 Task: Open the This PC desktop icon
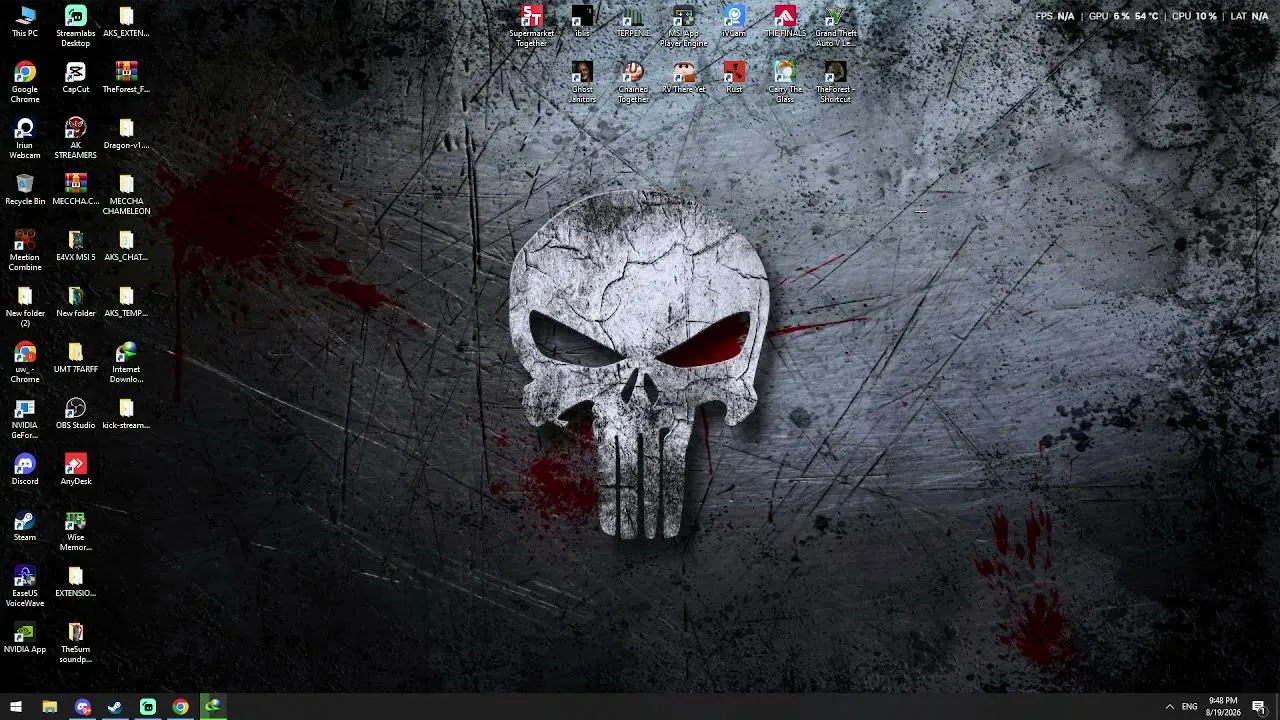click(x=25, y=22)
